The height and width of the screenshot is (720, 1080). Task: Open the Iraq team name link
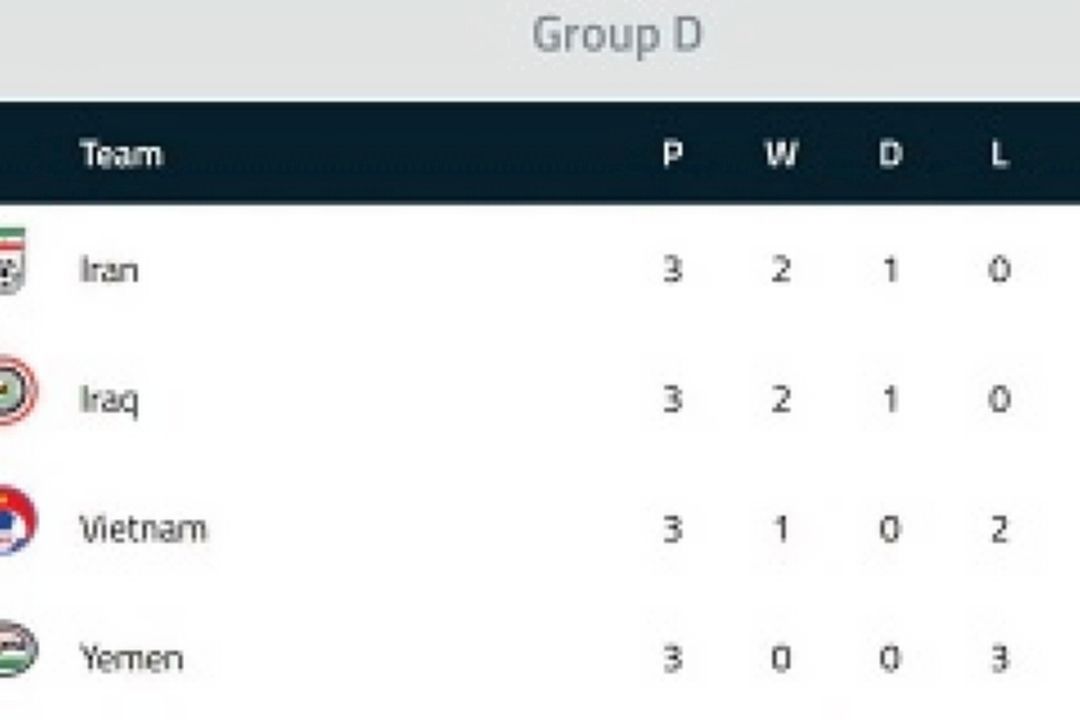click(110, 400)
